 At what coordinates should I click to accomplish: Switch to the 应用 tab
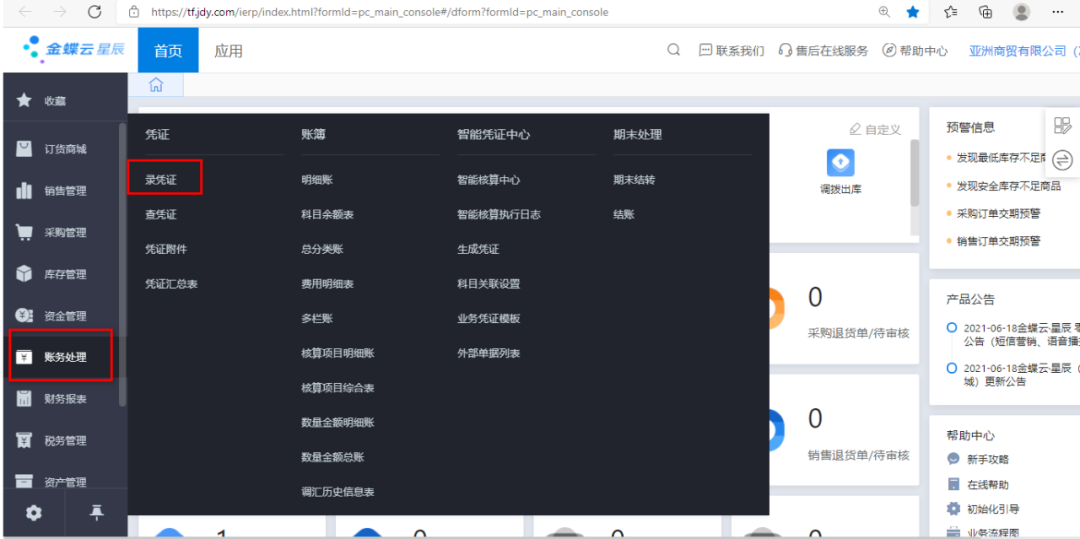[x=228, y=51]
